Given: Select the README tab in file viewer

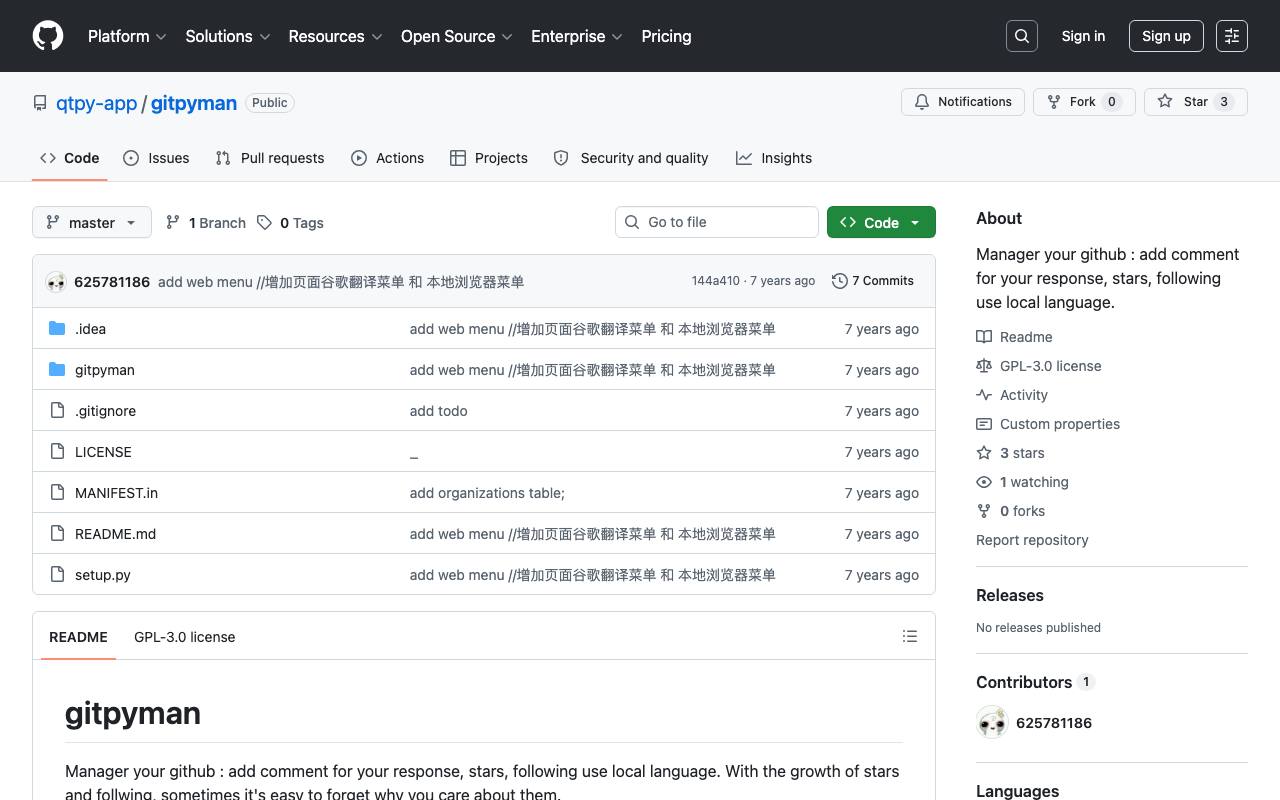Looking at the screenshot, I should pos(78,637).
